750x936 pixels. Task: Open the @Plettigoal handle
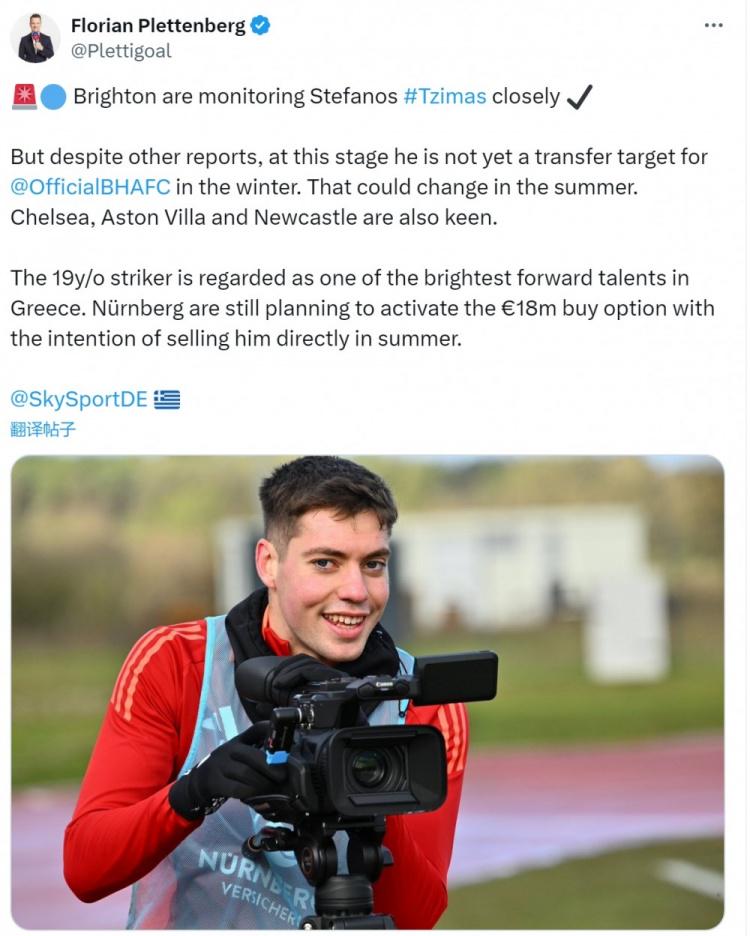coord(121,51)
